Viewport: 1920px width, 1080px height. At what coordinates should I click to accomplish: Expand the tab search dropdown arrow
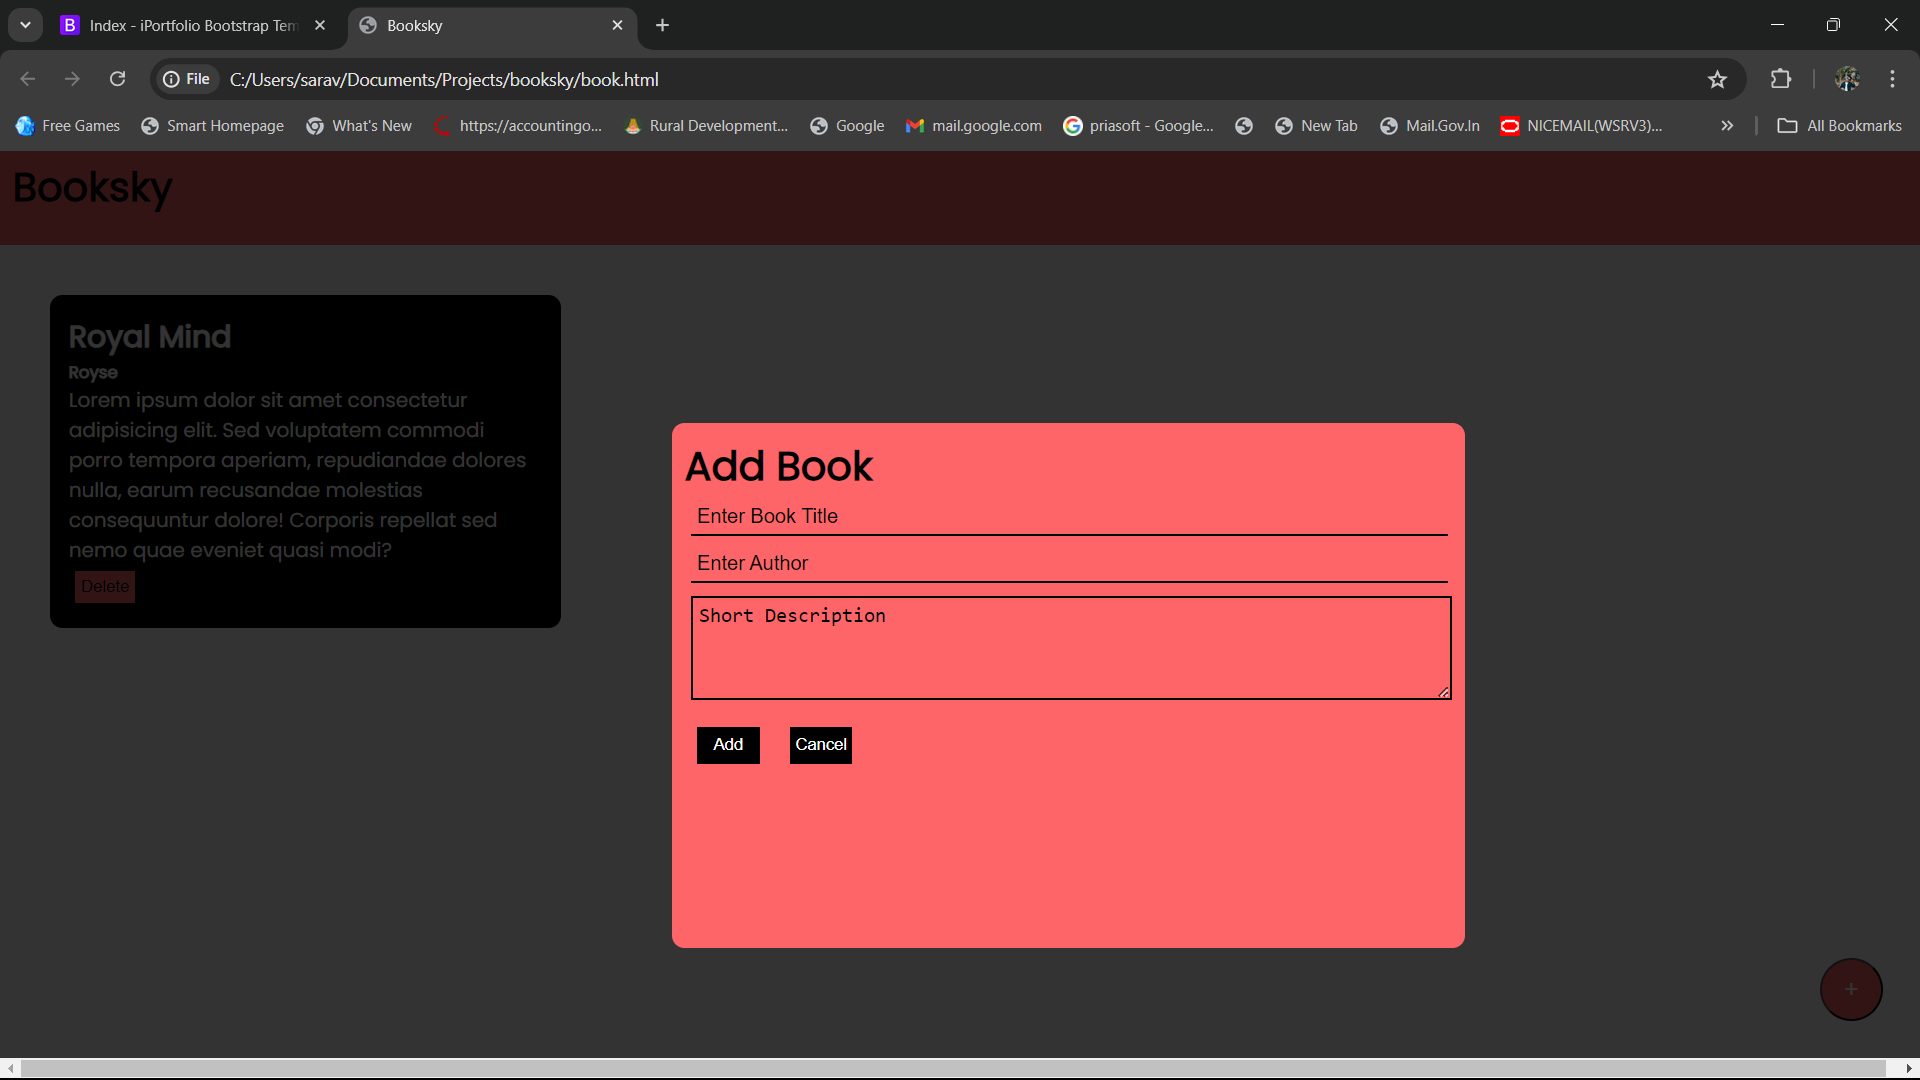[x=25, y=25]
